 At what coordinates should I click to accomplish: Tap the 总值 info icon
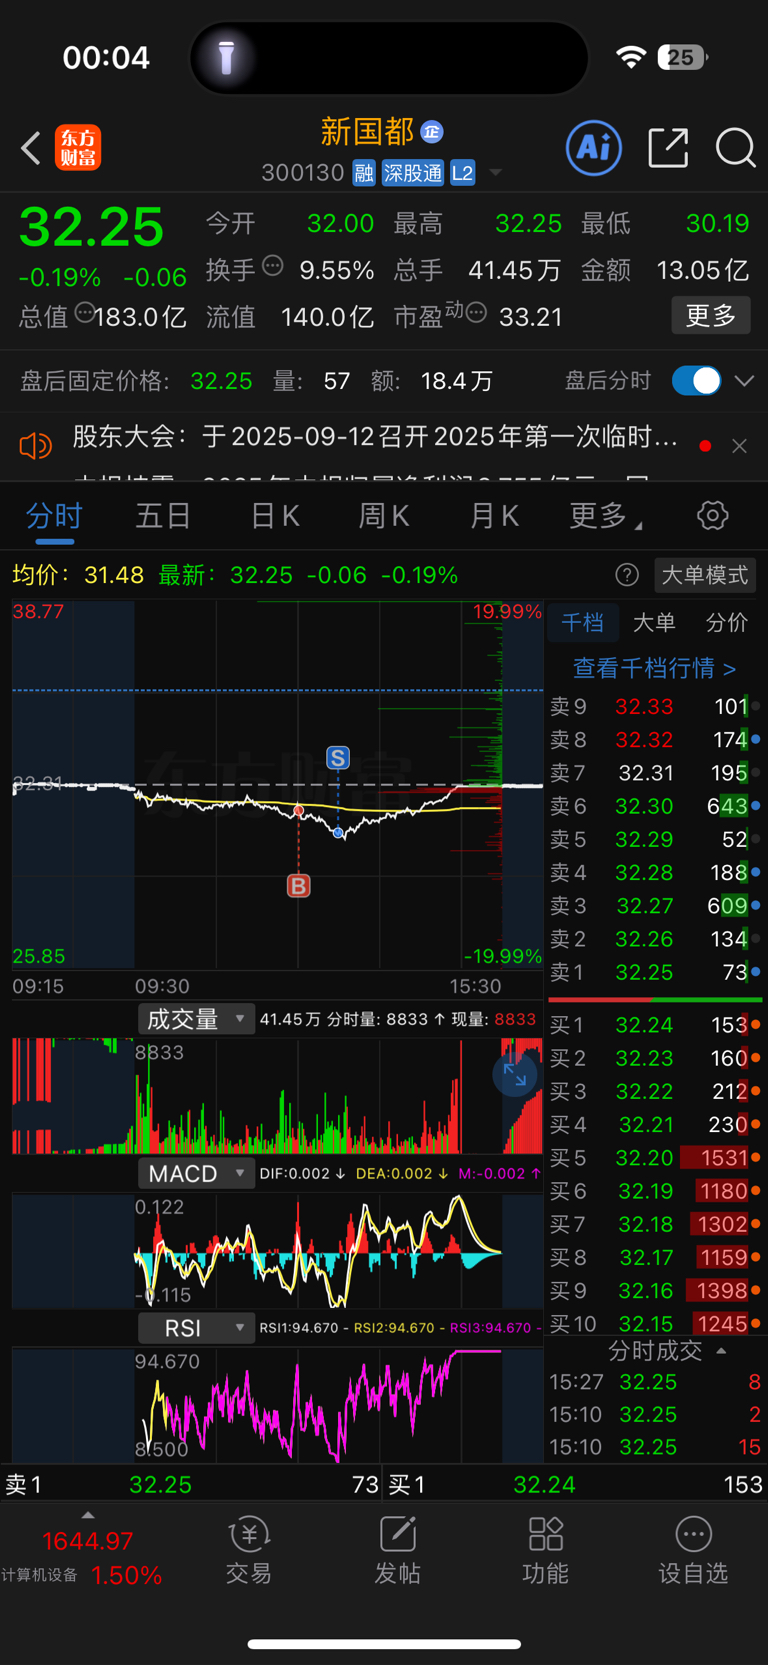[85, 313]
